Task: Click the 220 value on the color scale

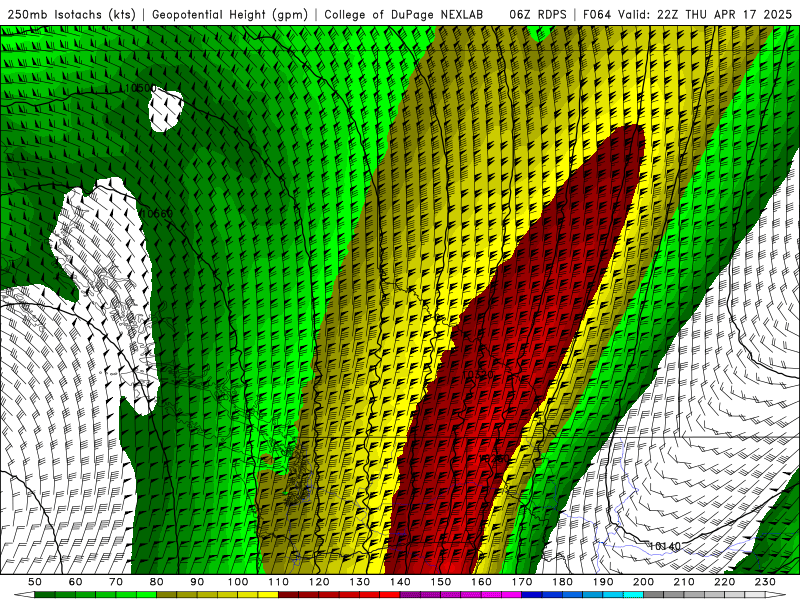Action: (x=724, y=582)
